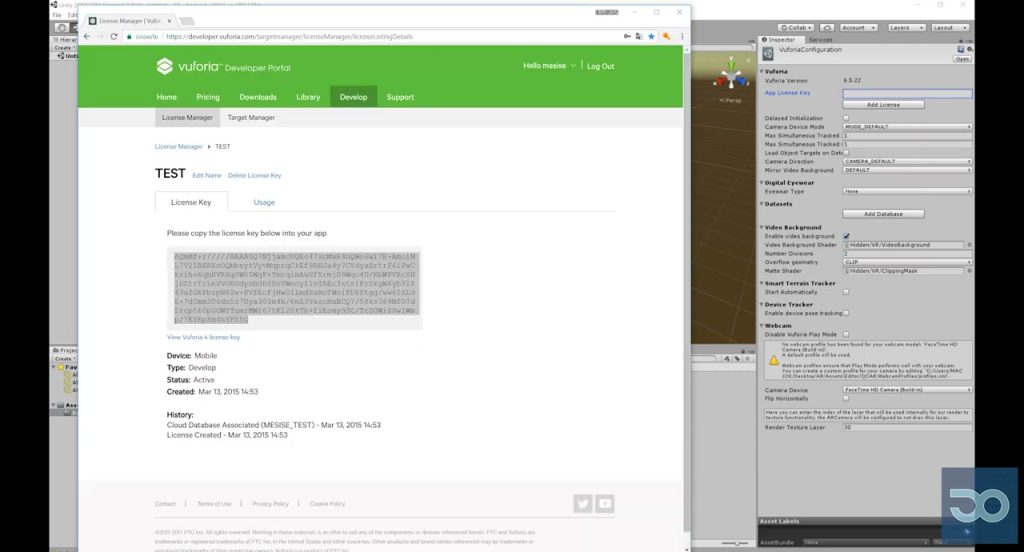Click the License Manager breadcrumb link
1024x552 pixels.
click(x=178, y=146)
